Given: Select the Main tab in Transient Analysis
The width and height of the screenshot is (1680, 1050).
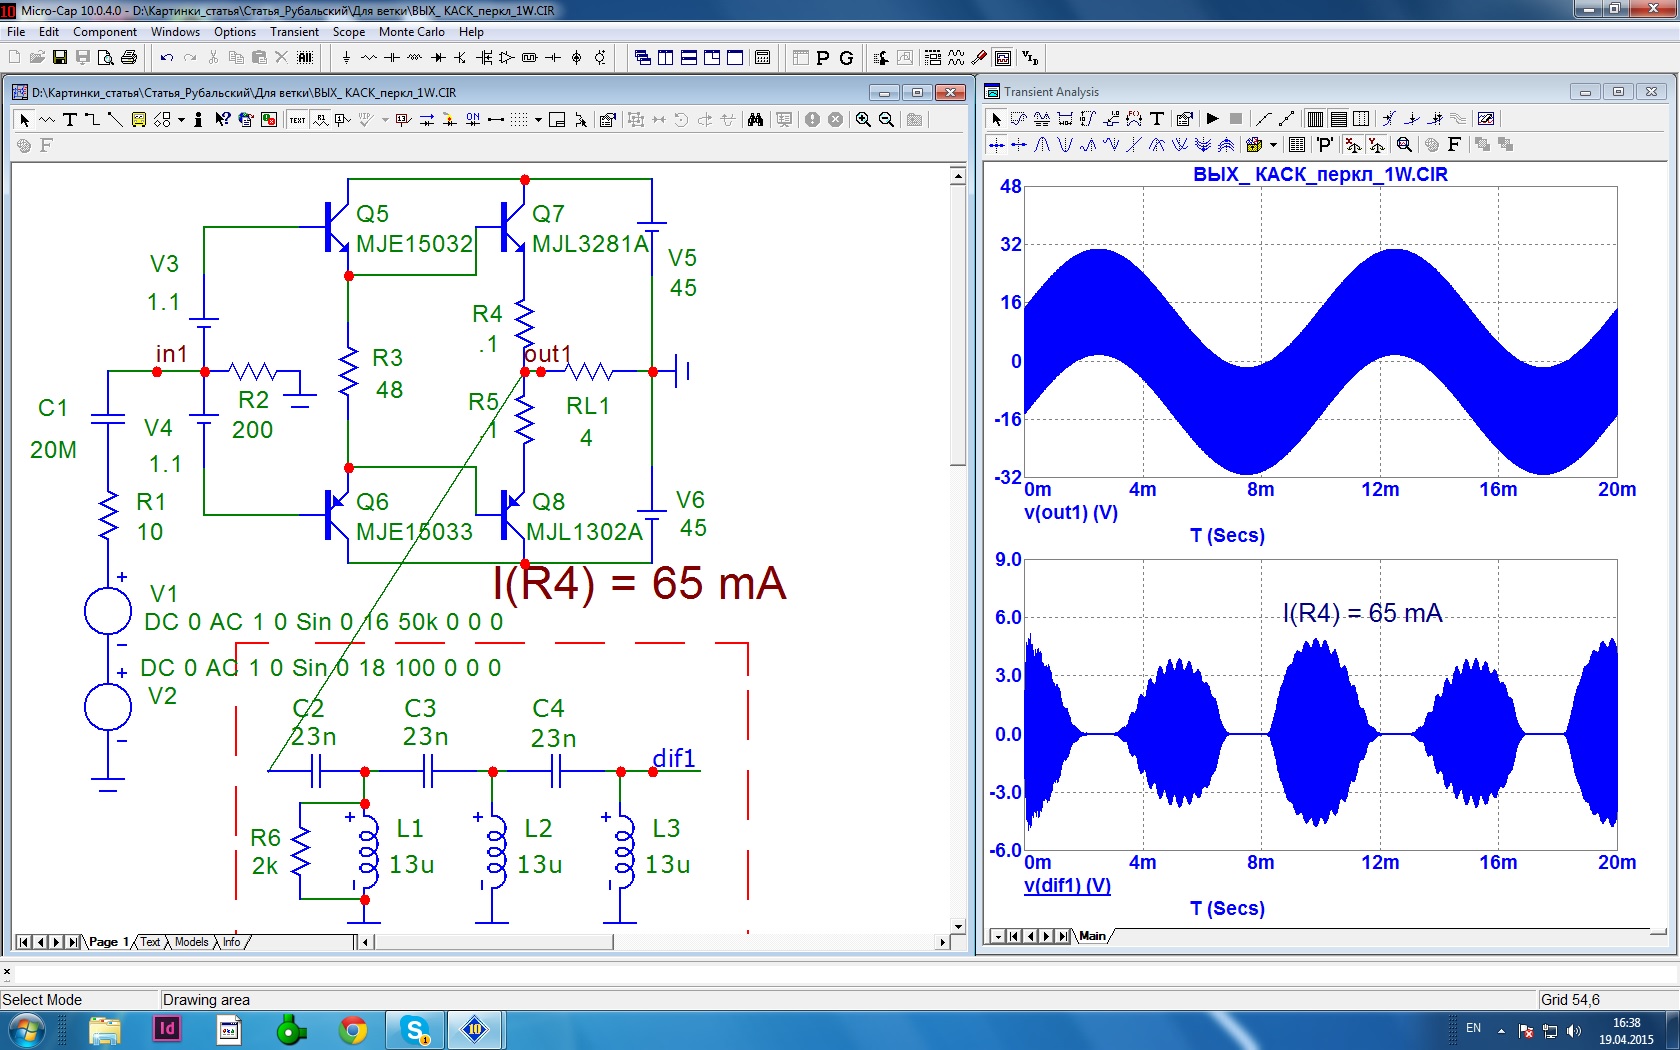Looking at the screenshot, I should 1092,936.
